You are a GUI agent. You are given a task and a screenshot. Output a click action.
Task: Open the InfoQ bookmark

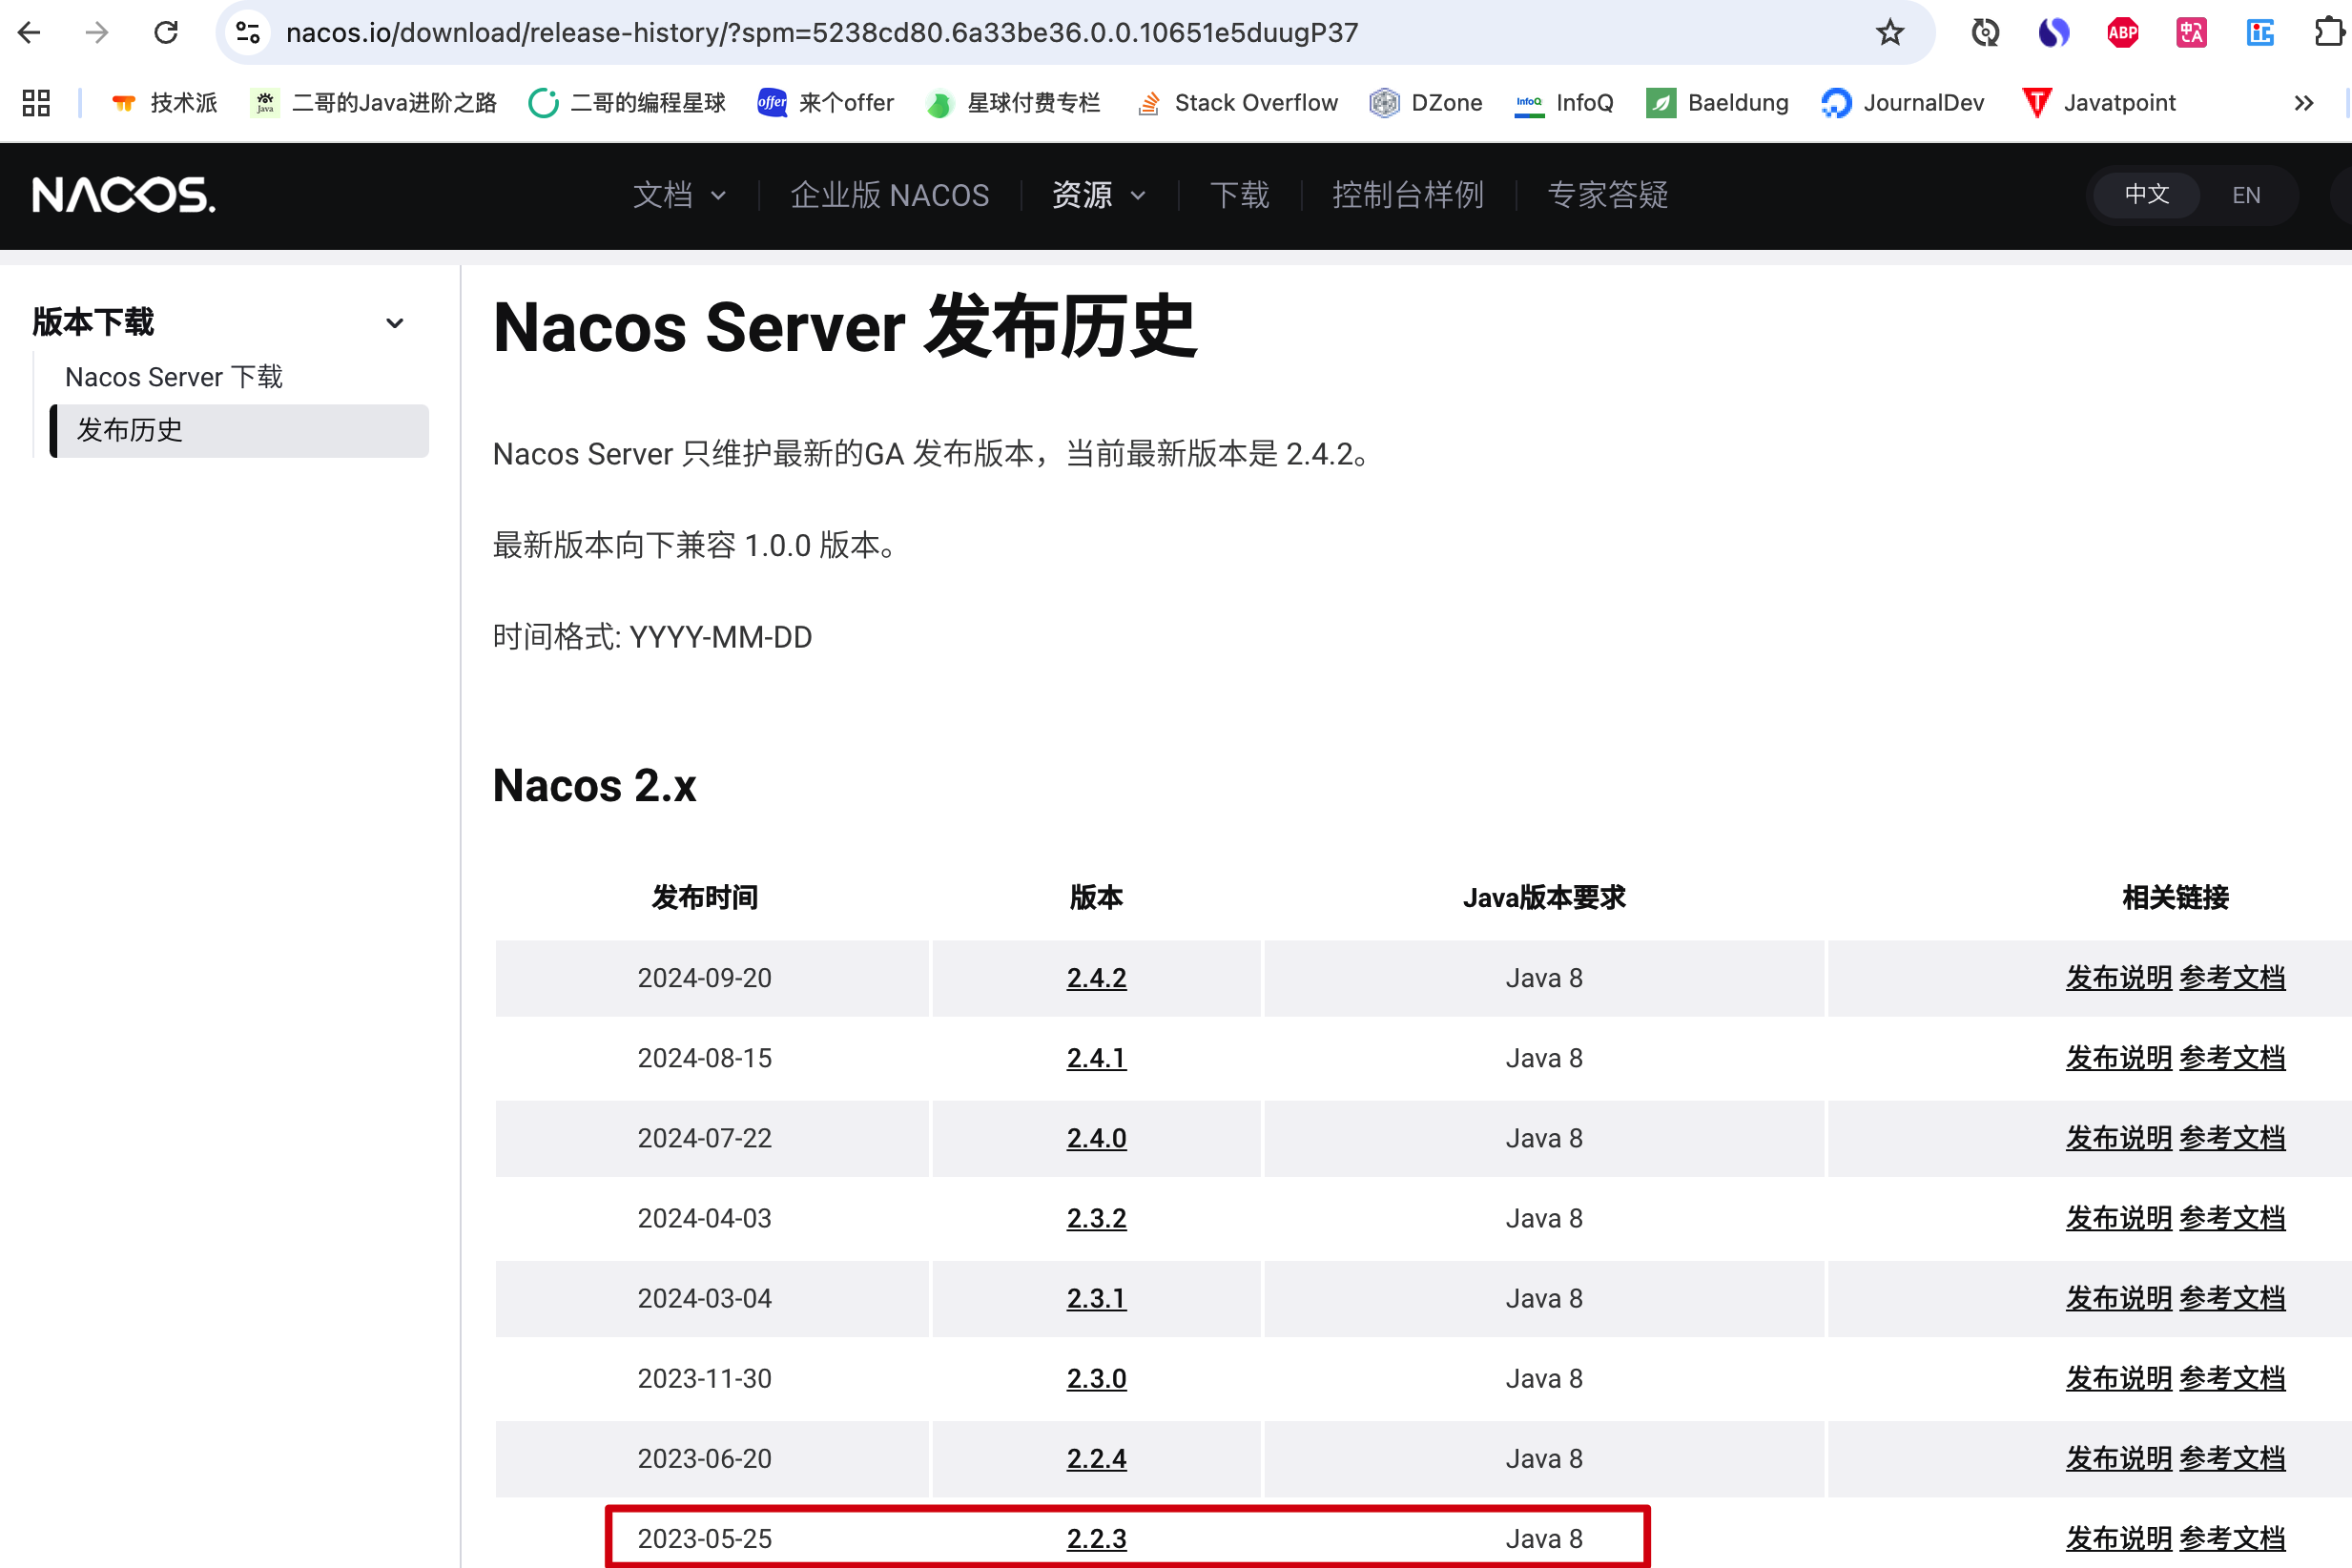coord(1563,103)
